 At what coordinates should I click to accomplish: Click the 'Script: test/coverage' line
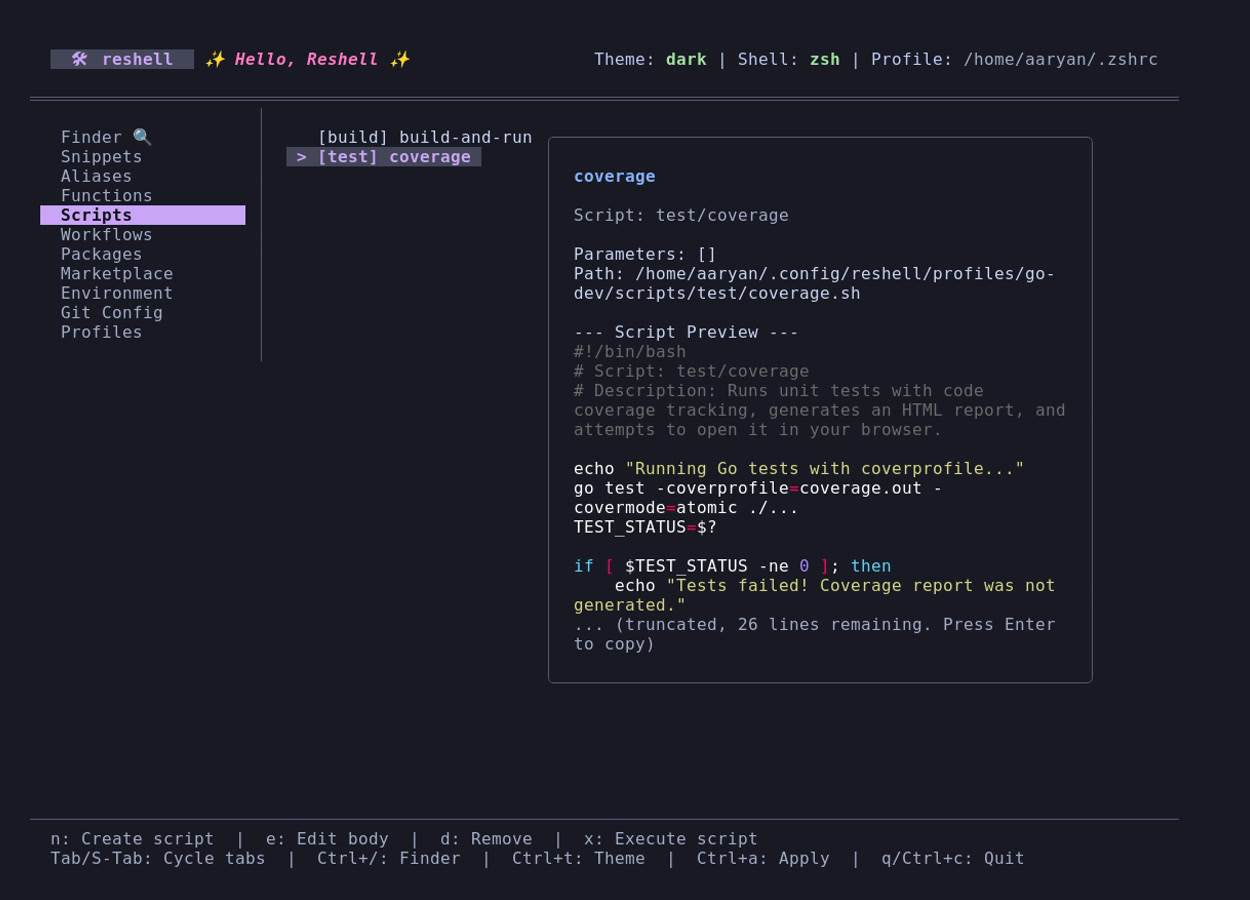point(681,215)
